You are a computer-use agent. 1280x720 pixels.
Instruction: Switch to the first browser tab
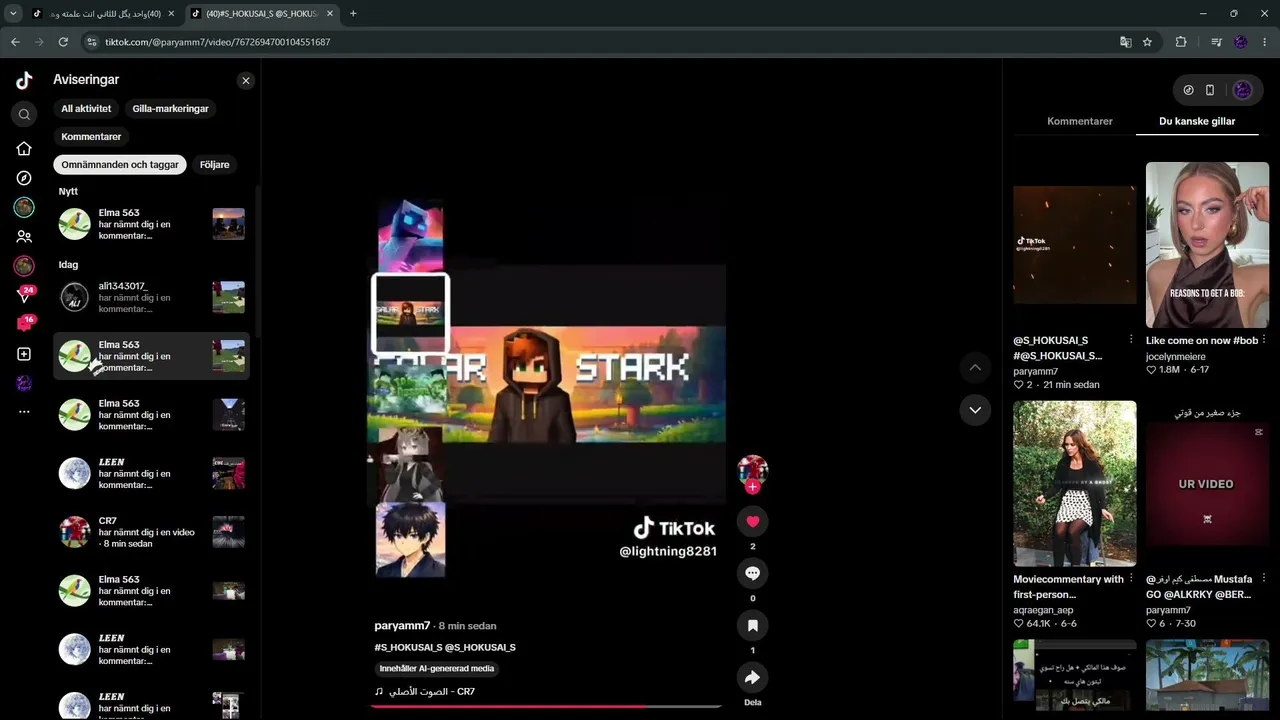pos(103,14)
